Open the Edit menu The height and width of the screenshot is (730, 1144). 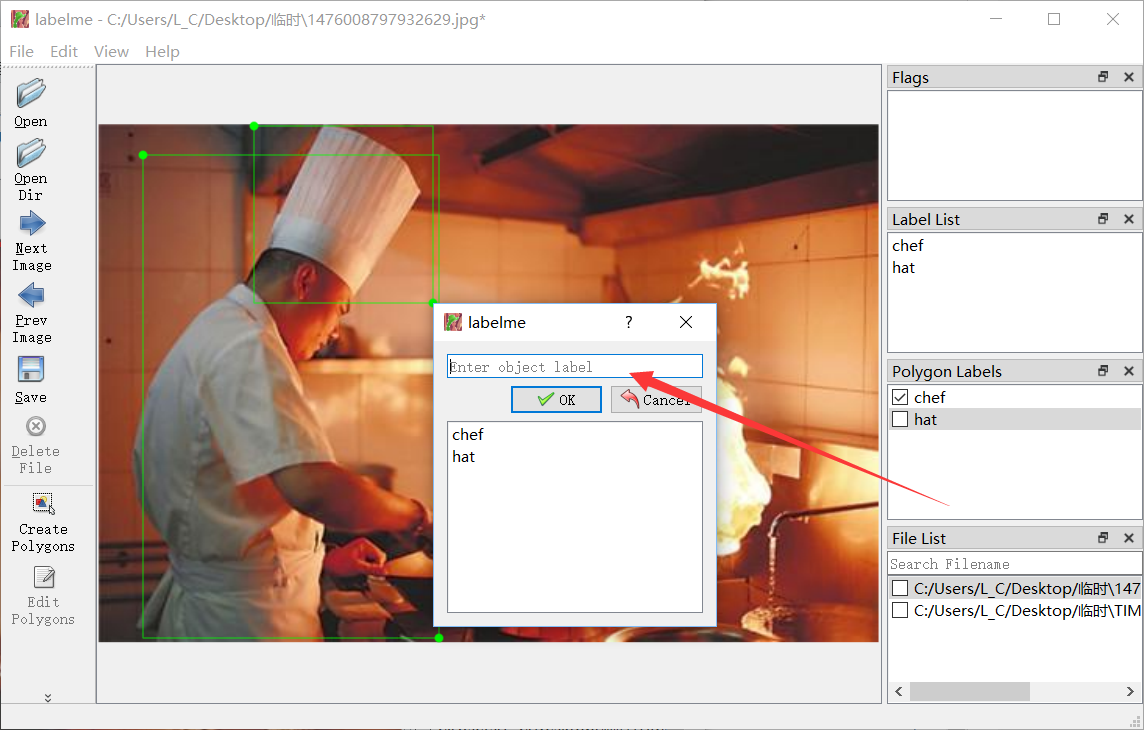click(63, 51)
